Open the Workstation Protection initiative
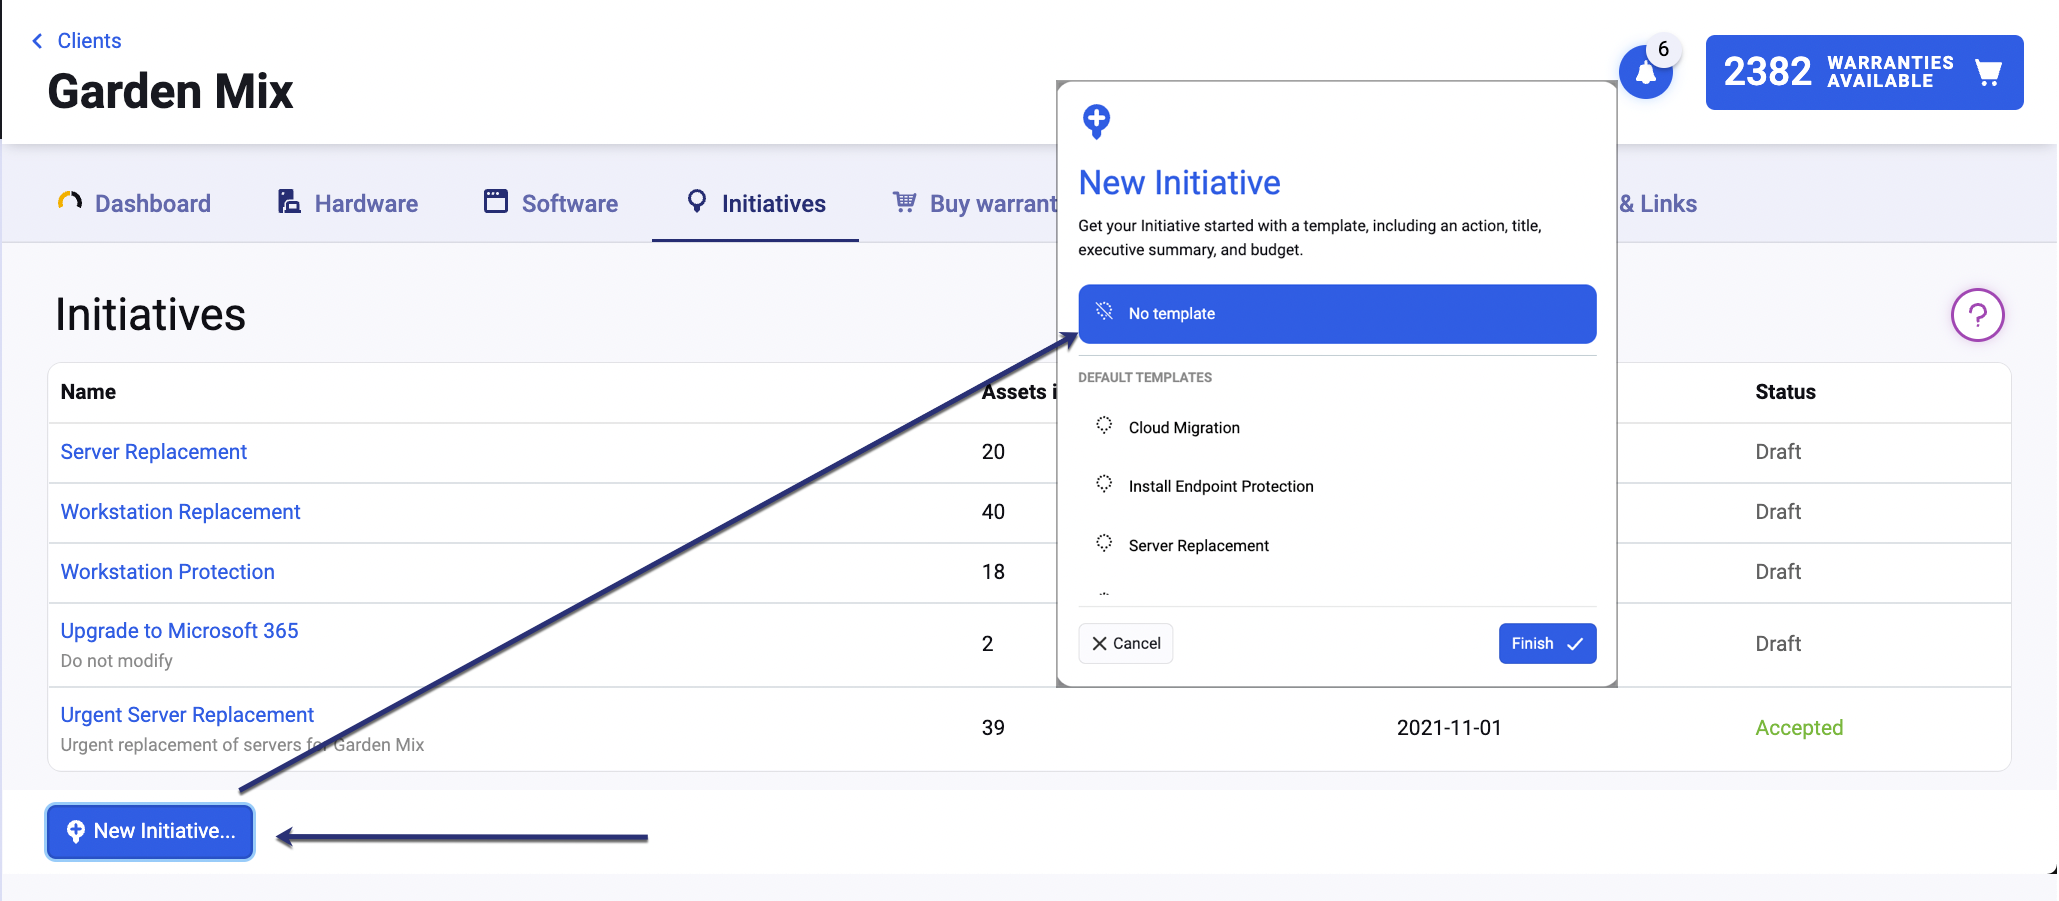Viewport: 2059px width, 901px height. click(167, 572)
